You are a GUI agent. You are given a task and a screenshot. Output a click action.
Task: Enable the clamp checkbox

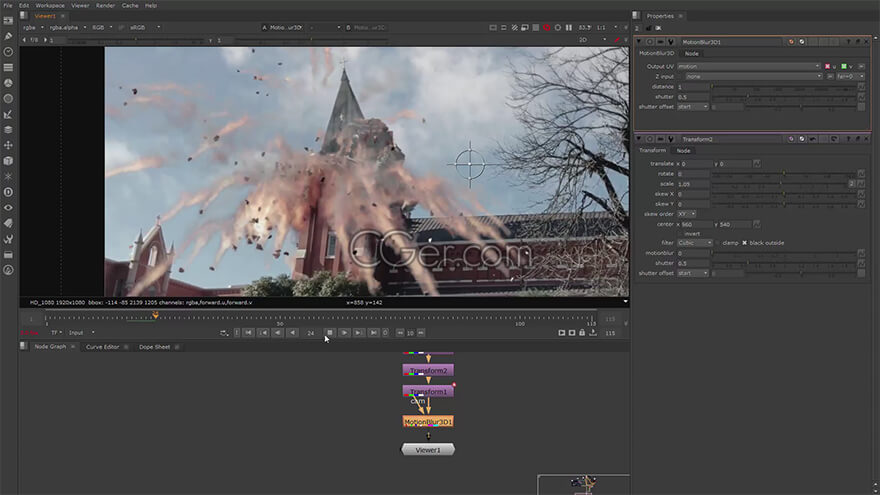click(718, 243)
